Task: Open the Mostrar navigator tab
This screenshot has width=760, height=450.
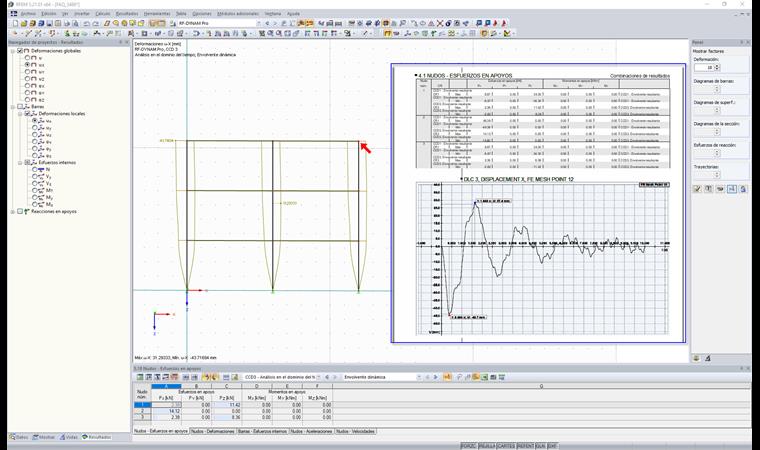Action: pos(44,437)
